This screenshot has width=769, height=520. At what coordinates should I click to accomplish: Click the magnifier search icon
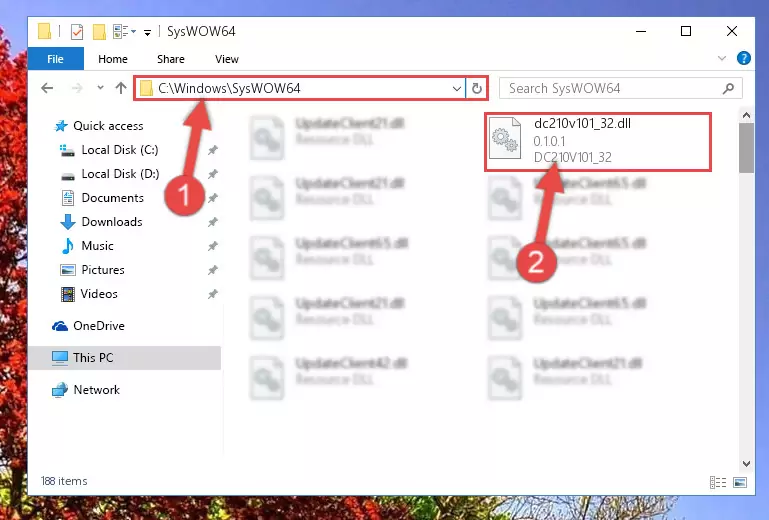tap(728, 88)
